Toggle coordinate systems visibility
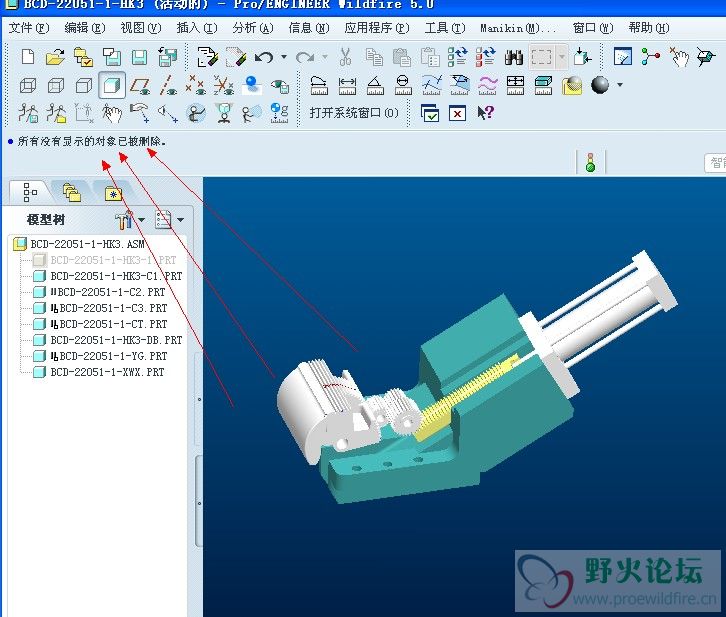 point(224,86)
